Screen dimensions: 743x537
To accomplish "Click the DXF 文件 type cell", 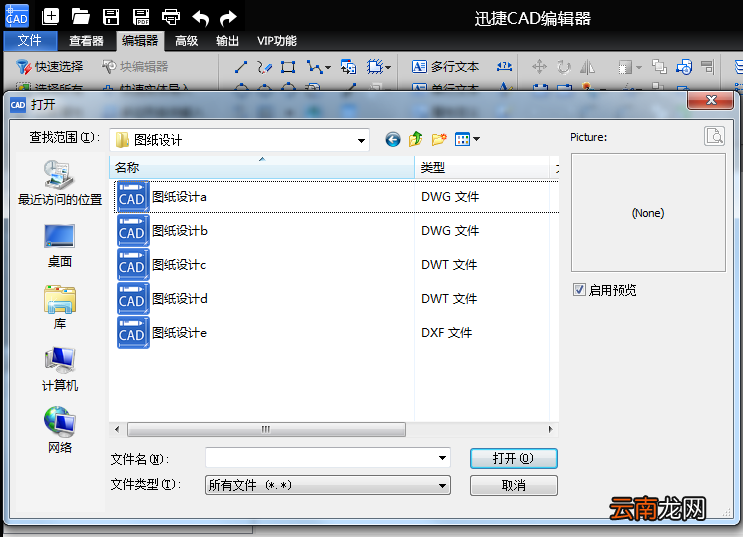I will (x=446, y=333).
